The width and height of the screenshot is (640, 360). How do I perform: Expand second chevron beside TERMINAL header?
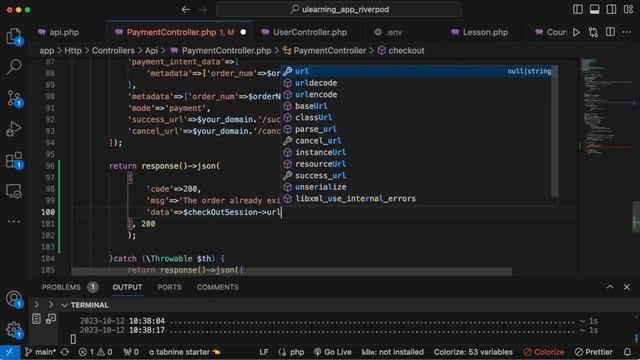pos(51,305)
